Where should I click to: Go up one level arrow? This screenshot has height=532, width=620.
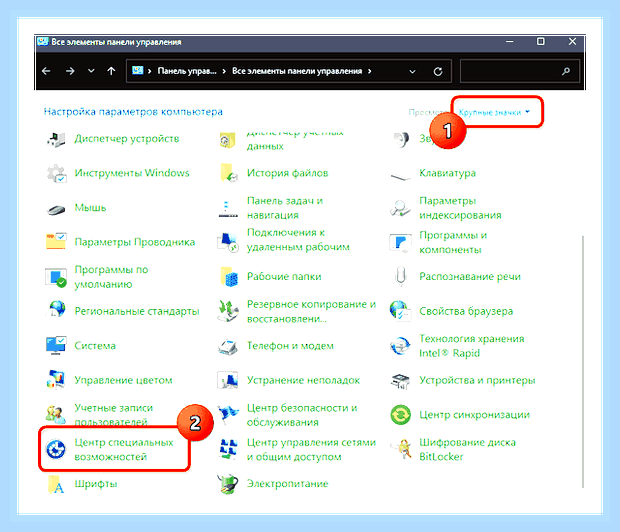(x=112, y=71)
